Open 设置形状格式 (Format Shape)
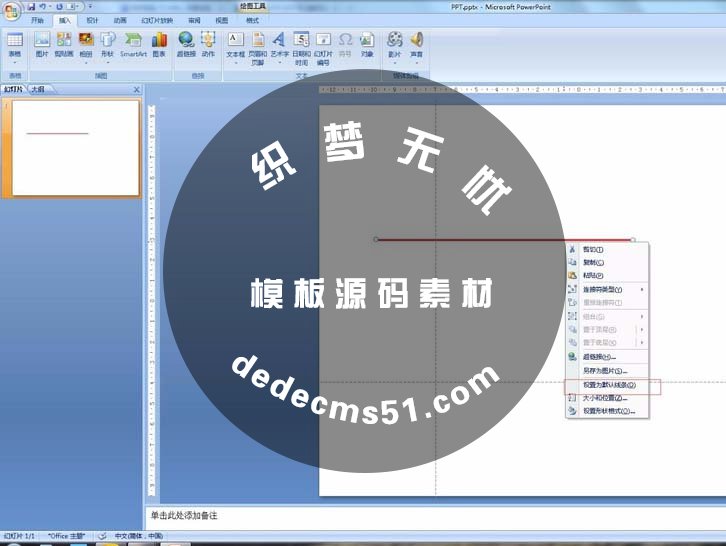Screen dimensions: 726x546 tap(607, 411)
